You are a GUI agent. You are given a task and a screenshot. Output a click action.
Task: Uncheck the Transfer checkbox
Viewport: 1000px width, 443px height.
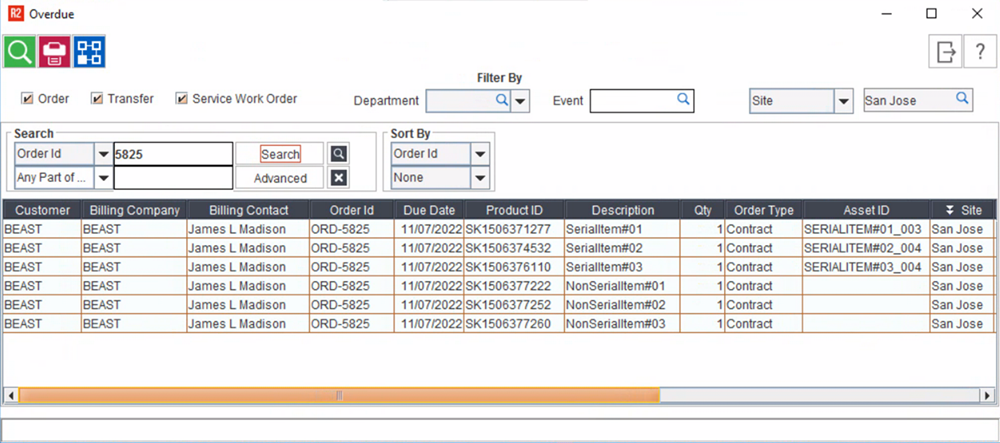[97, 99]
